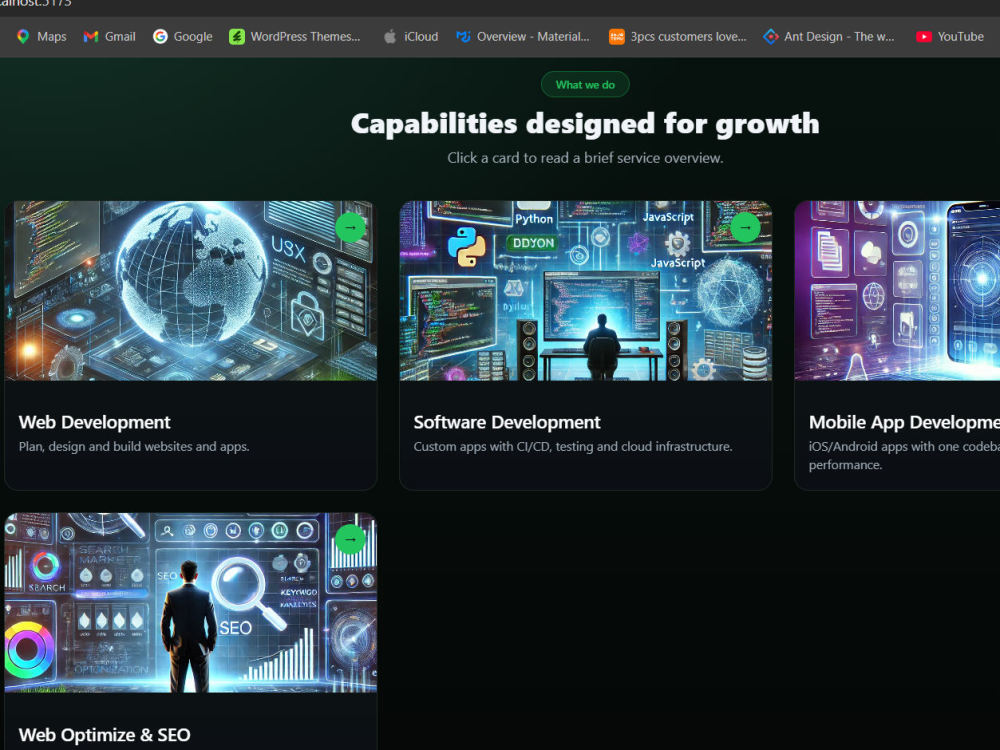Open the WordPress Themes bookmark

pyautogui.click(x=295, y=36)
